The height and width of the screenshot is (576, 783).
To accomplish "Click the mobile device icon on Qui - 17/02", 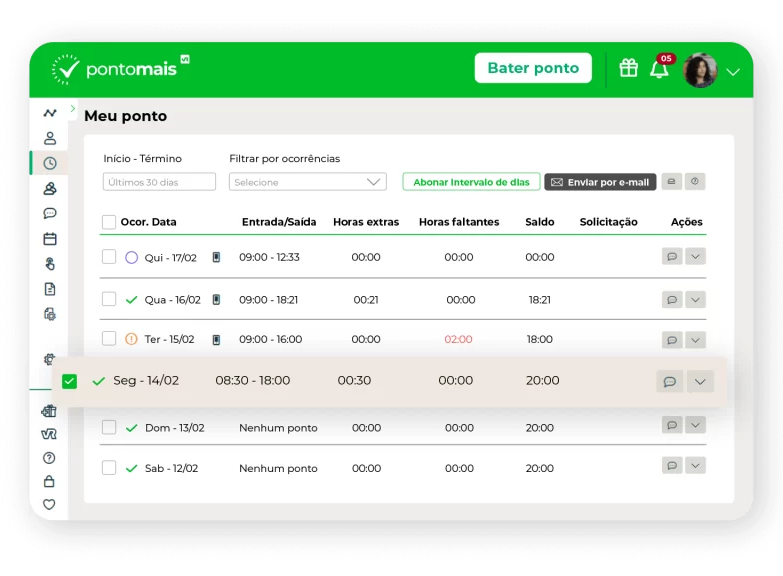I will tap(216, 257).
